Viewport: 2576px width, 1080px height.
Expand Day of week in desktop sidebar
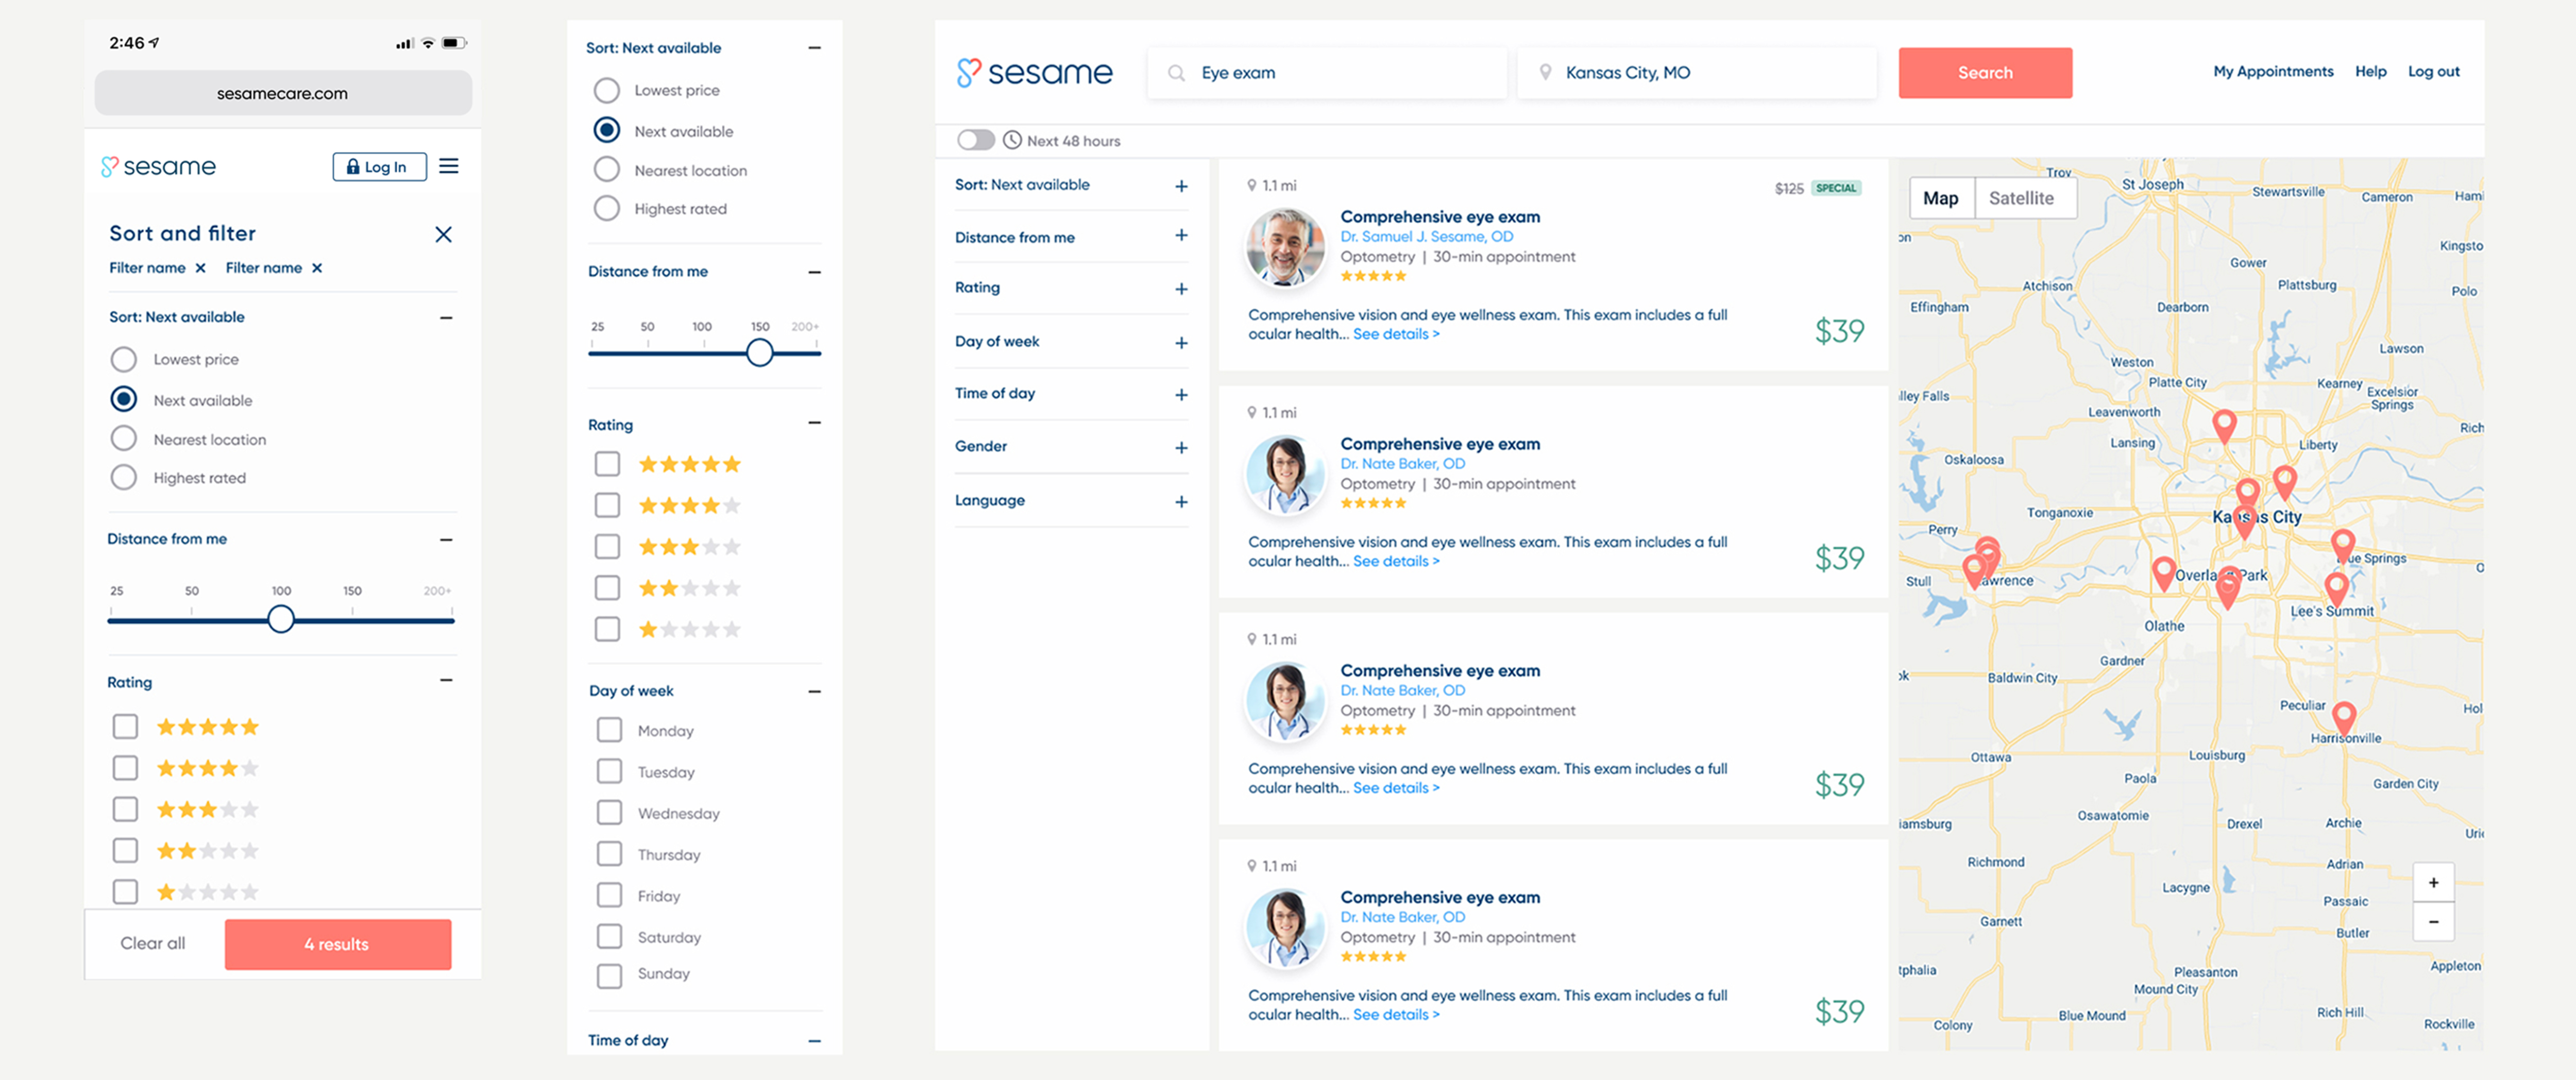pos(1181,343)
